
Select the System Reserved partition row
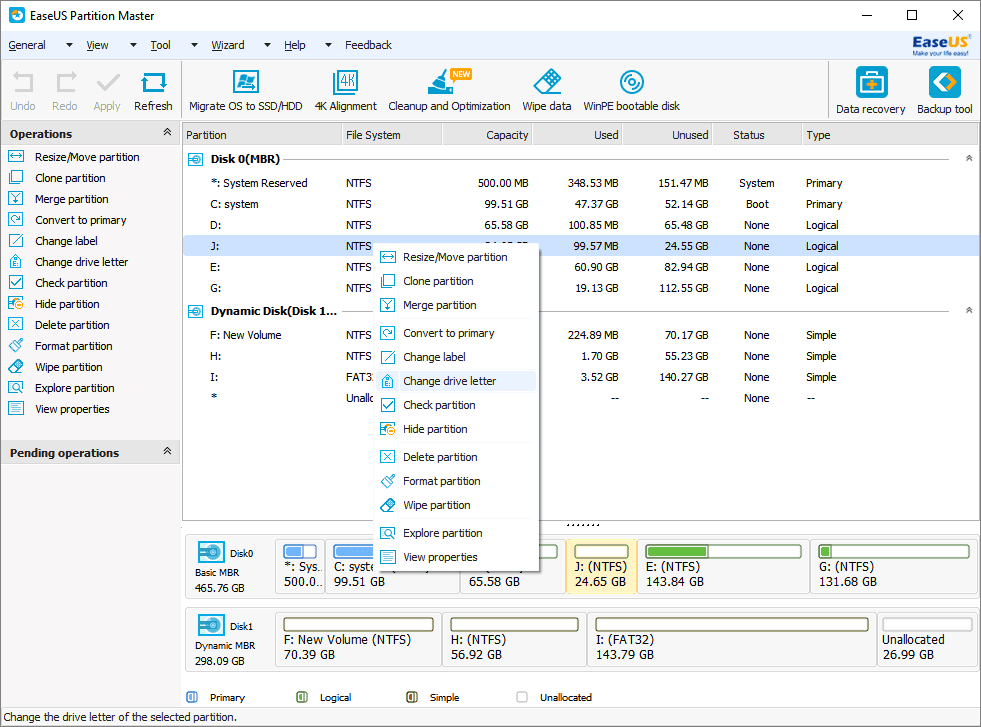coord(581,183)
